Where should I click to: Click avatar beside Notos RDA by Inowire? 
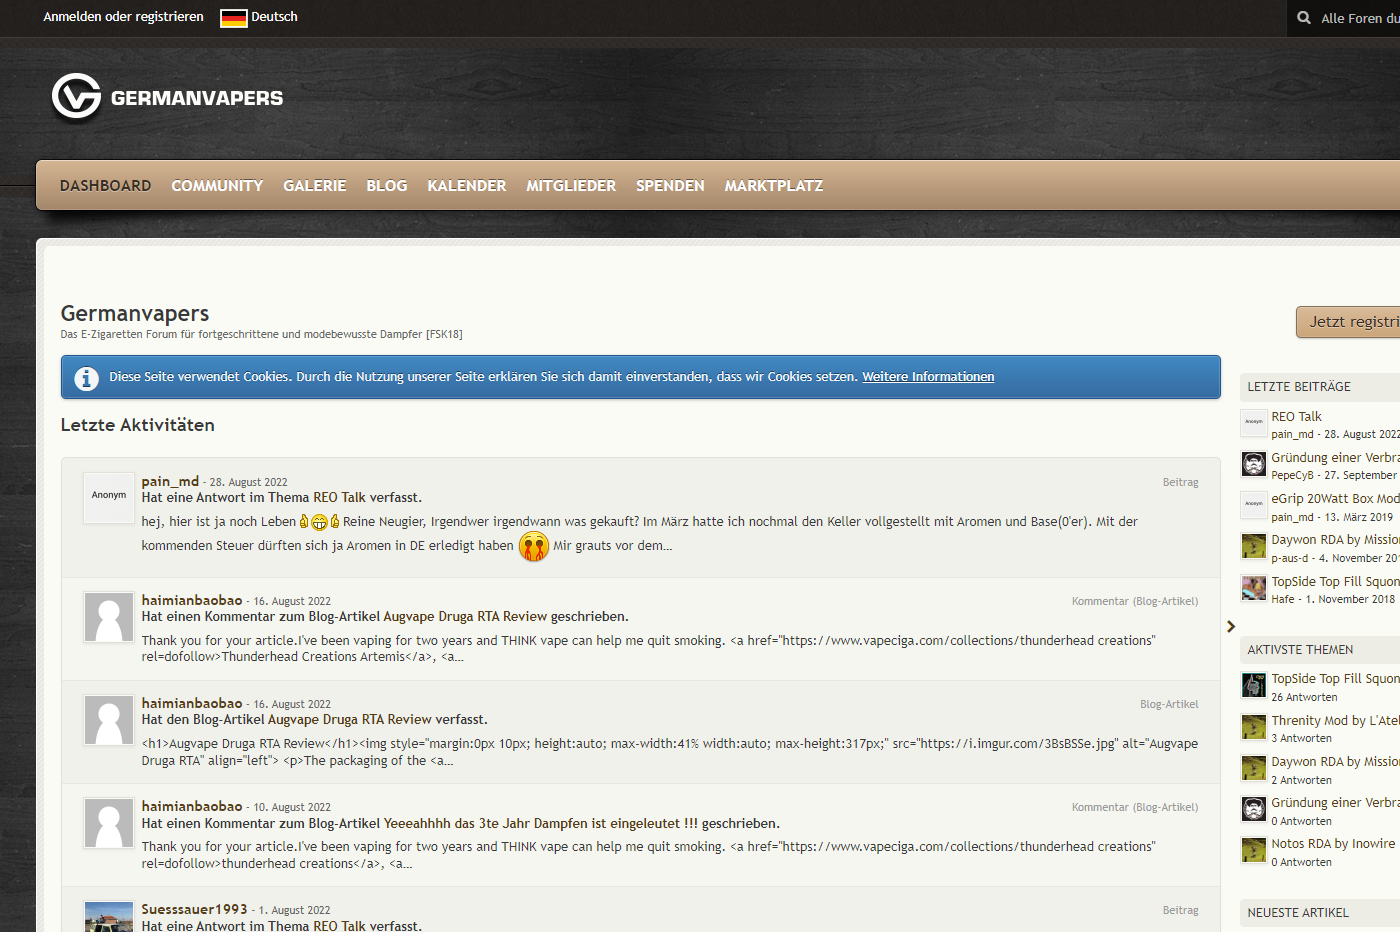pyautogui.click(x=1254, y=850)
